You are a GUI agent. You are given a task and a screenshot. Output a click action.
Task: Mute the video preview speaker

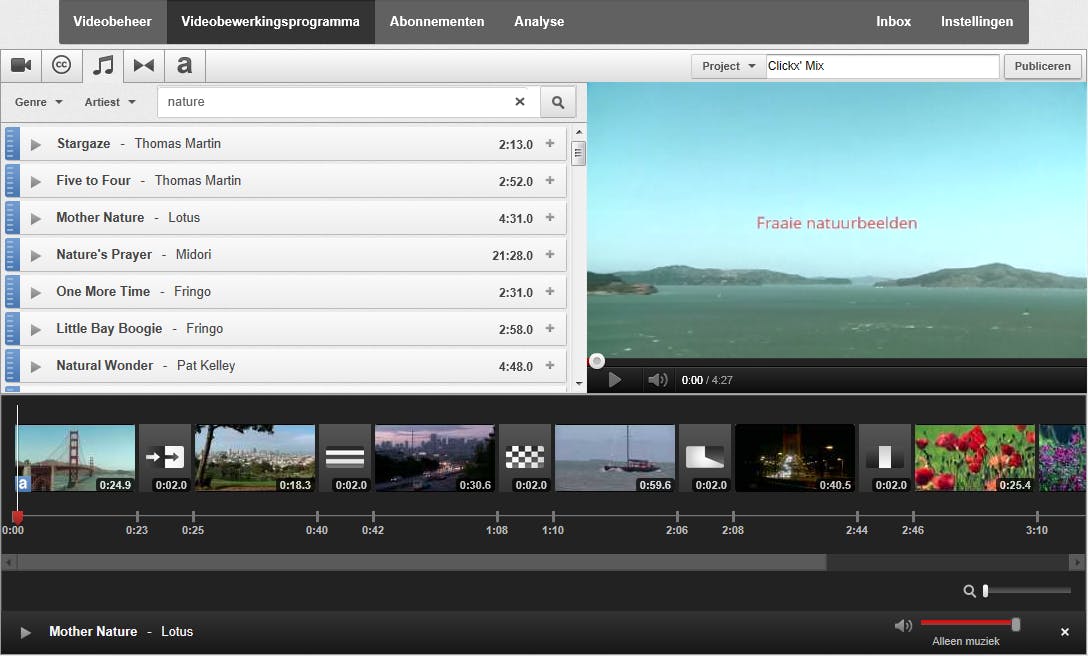pos(657,380)
